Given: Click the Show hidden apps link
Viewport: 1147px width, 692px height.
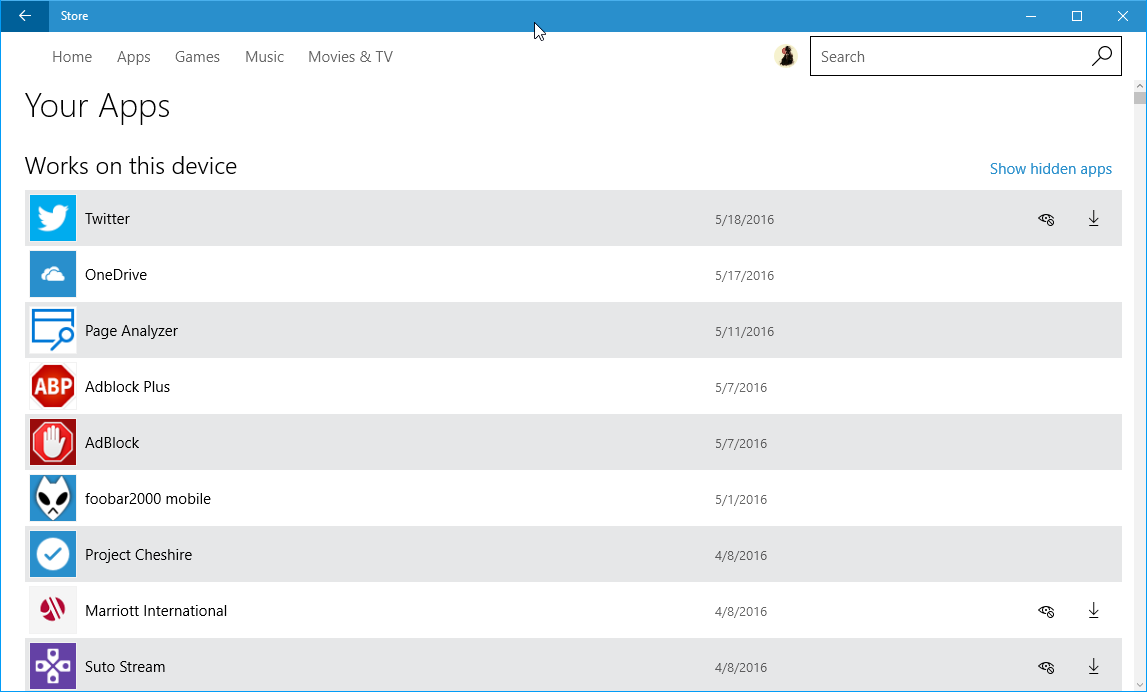Looking at the screenshot, I should tap(1050, 169).
